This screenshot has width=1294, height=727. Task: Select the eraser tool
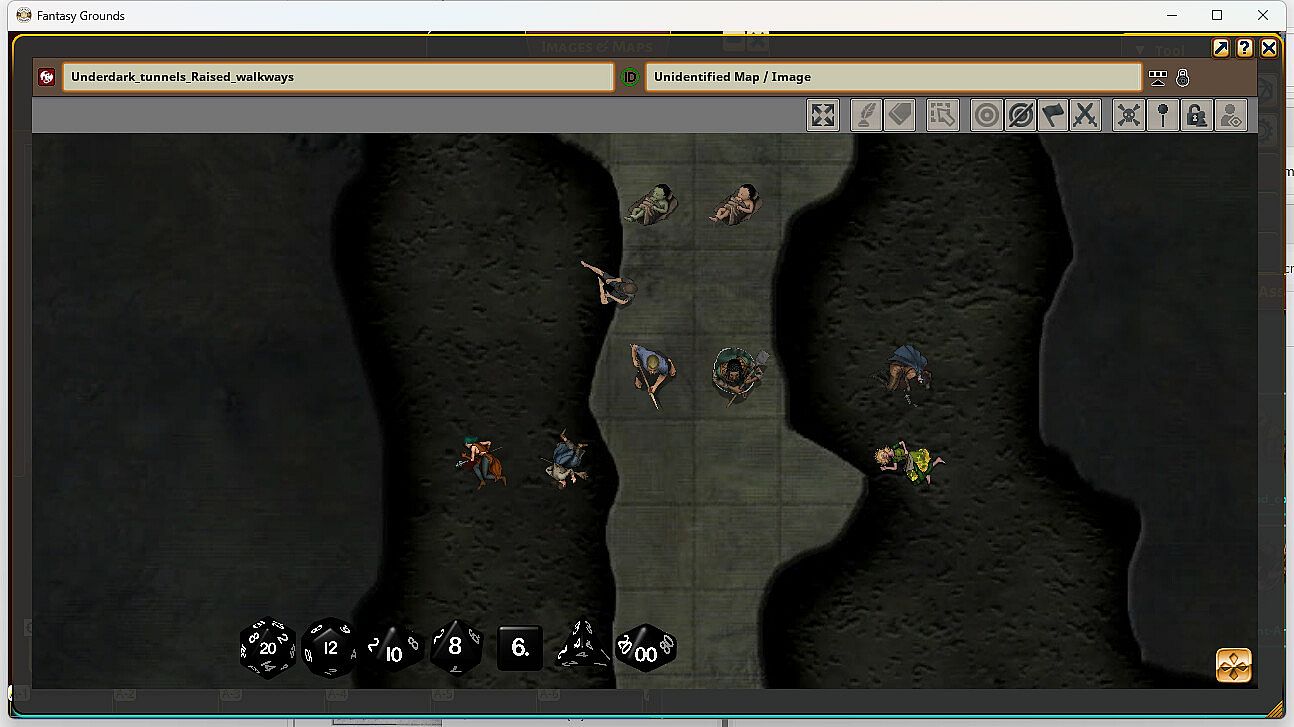point(900,115)
